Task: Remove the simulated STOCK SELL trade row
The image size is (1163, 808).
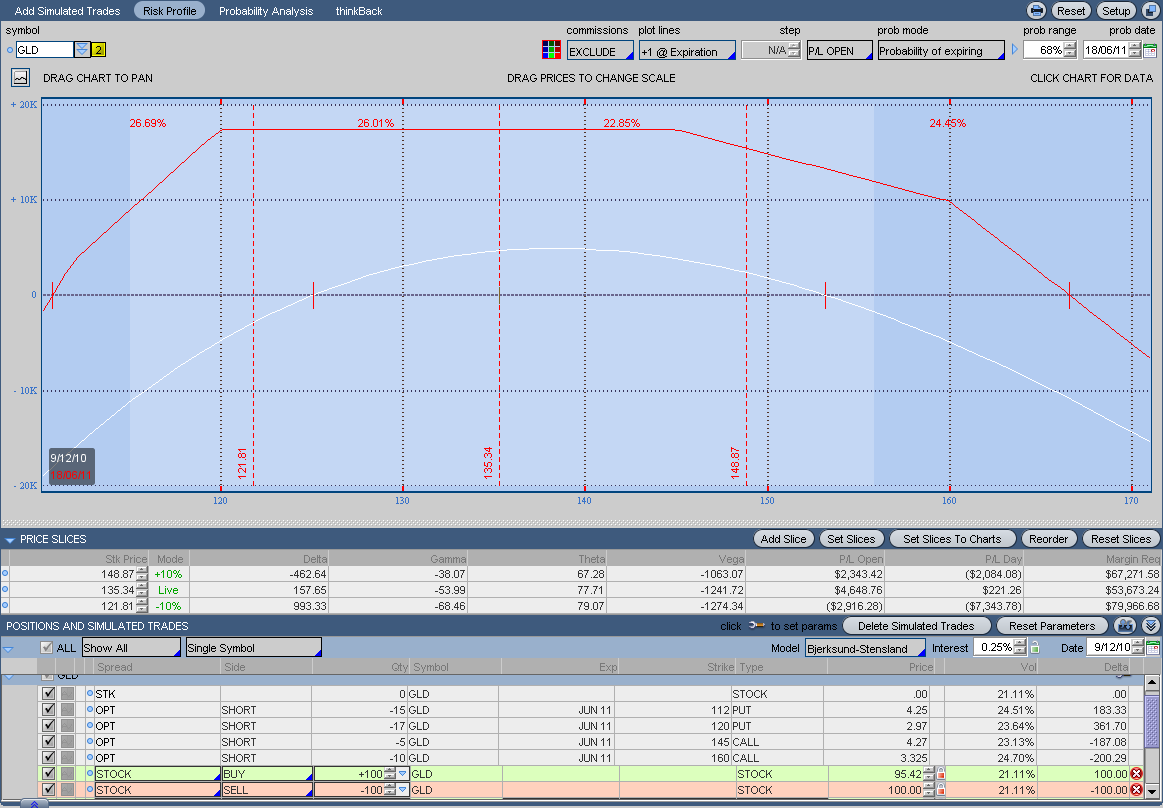Action: click(1136, 790)
